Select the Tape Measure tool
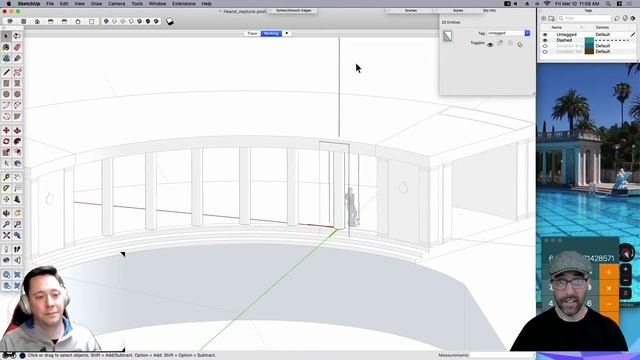 [6, 177]
